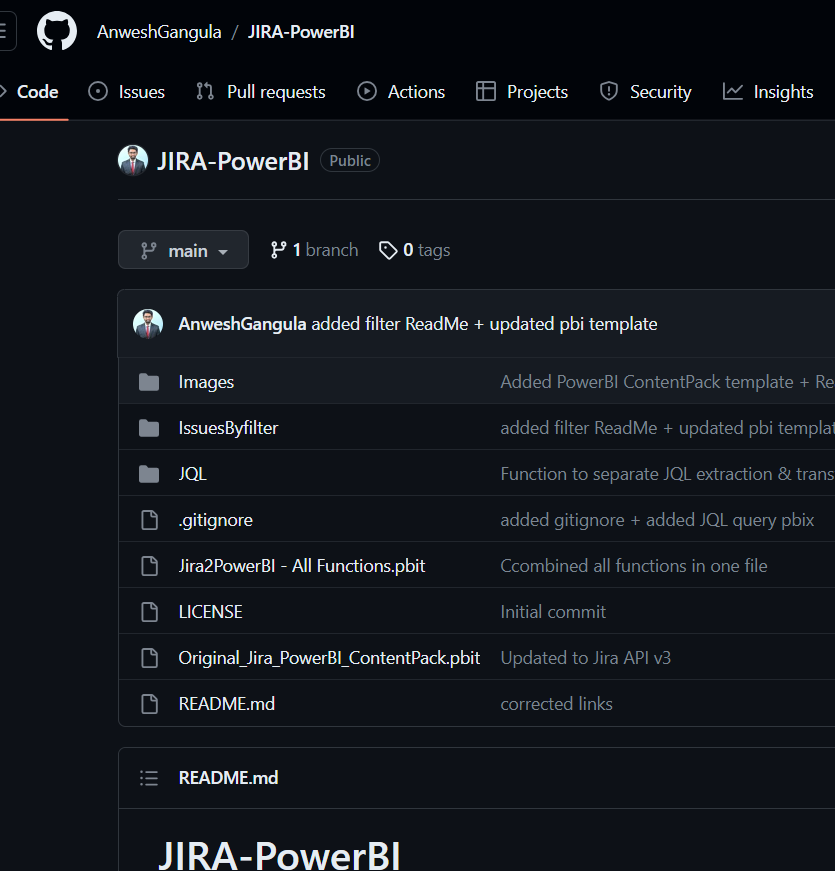Click the 'Updated to Jira API v3' commit

[x=586, y=658]
